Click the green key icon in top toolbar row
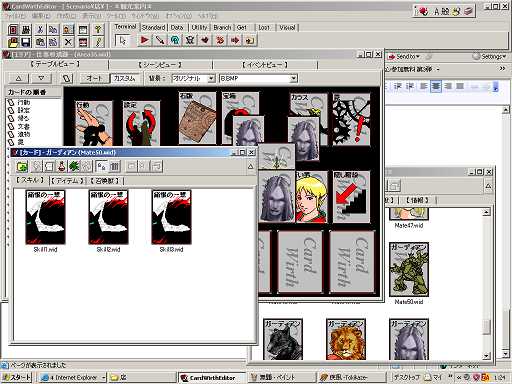 pyautogui.click(x=98, y=30)
